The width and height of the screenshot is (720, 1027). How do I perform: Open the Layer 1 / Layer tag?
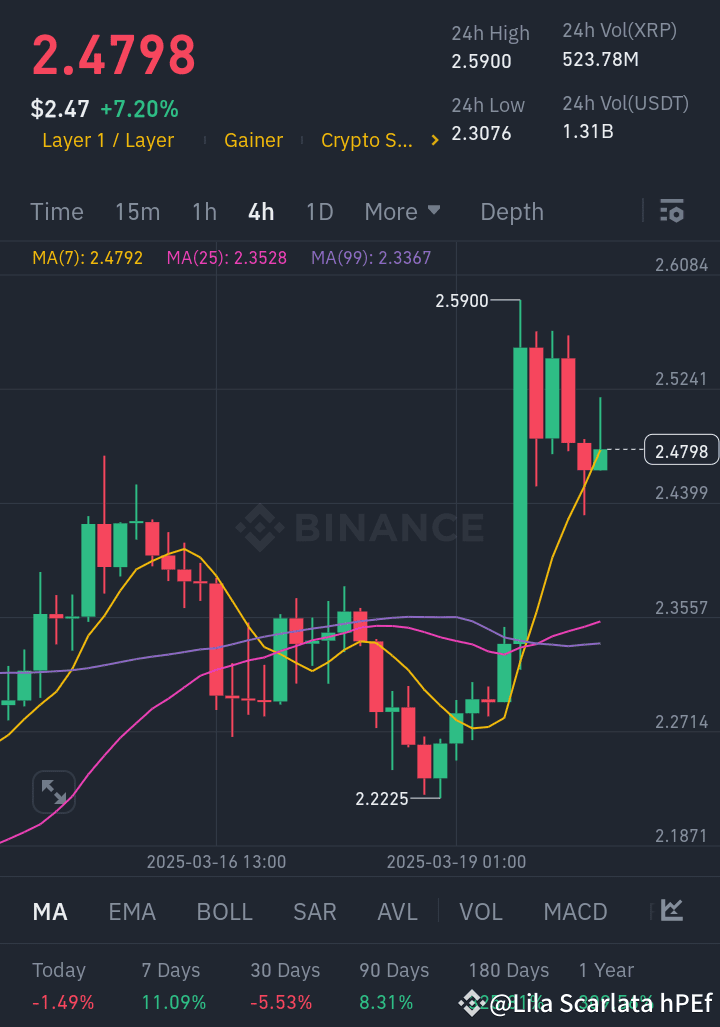108,141
